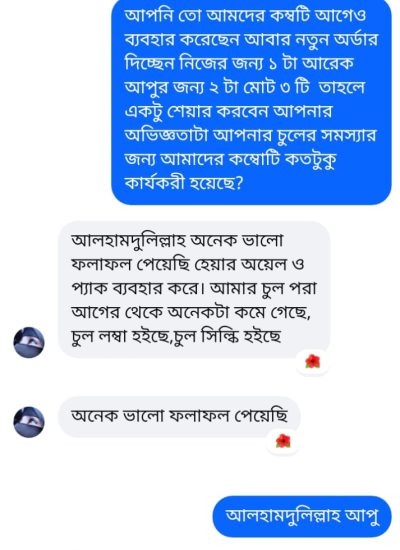The height and width of the screenshot is (550, 400).
Task: Open sender's avatar next to 'অনেক ভালো ফলাফল পেয়েছি'
Action: pyautogui.click(x=29, y=422)
